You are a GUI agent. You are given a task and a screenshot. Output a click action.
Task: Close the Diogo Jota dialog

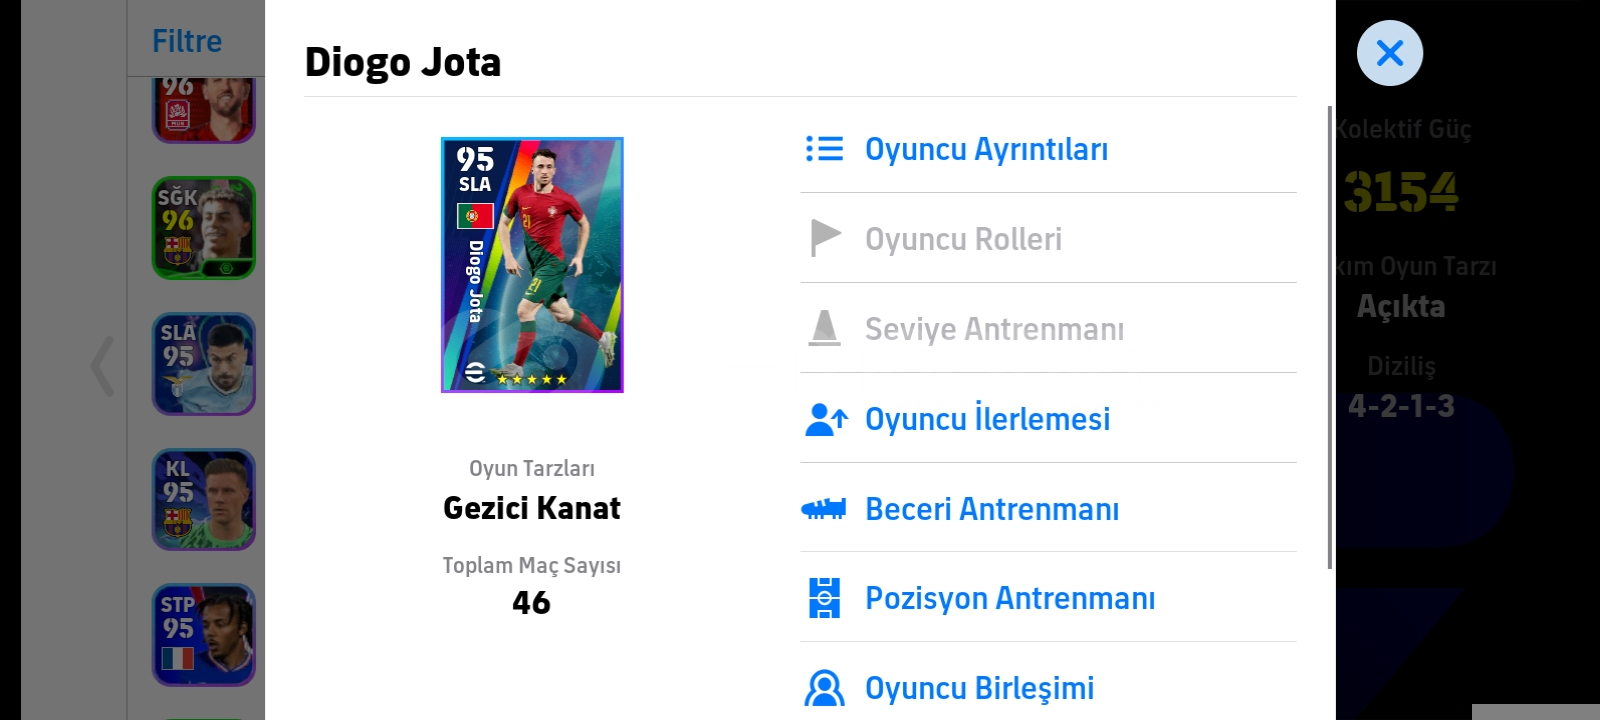pyautogui.click(x=1389, y=53)
